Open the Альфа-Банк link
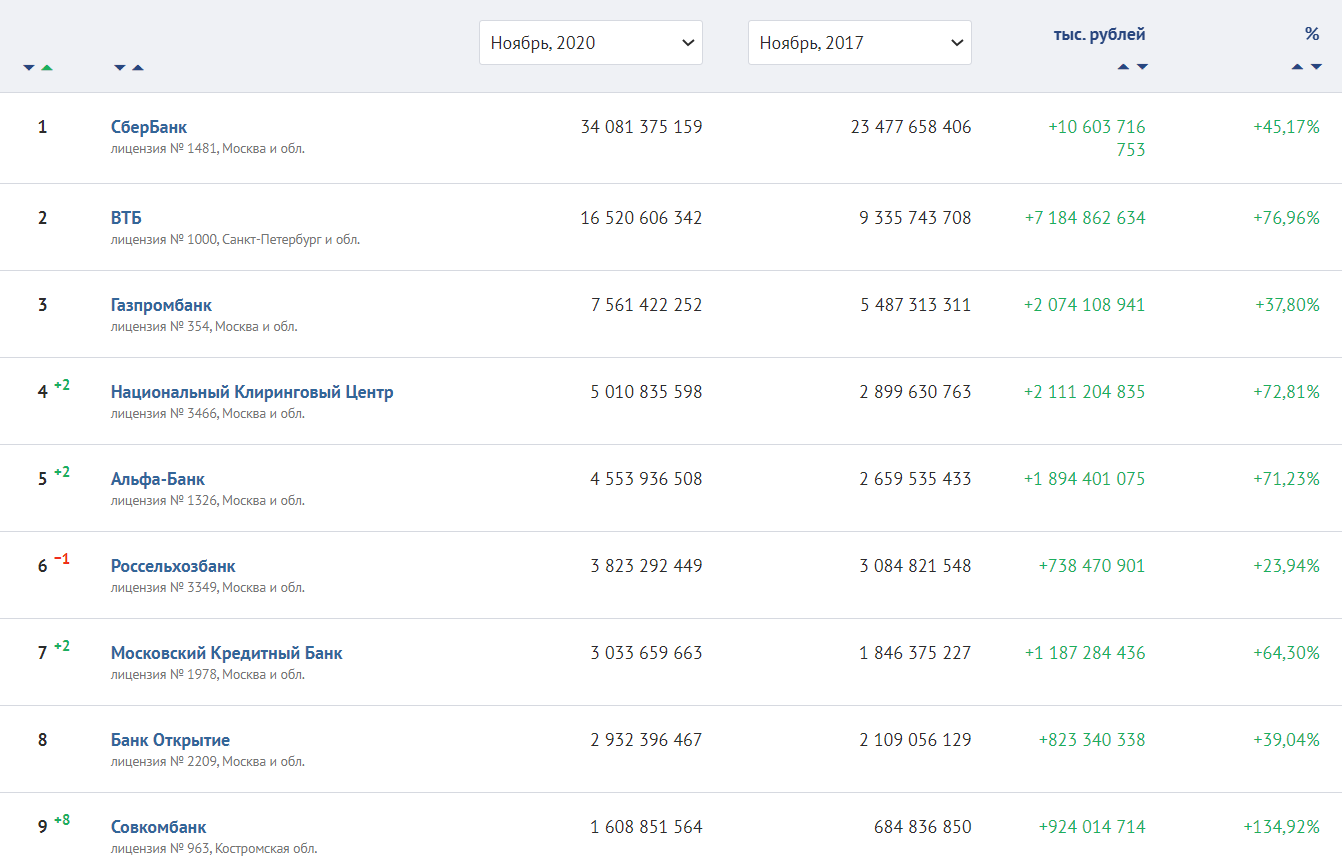This screenshot has width=1342, height=868. click(x=158, y=479)
